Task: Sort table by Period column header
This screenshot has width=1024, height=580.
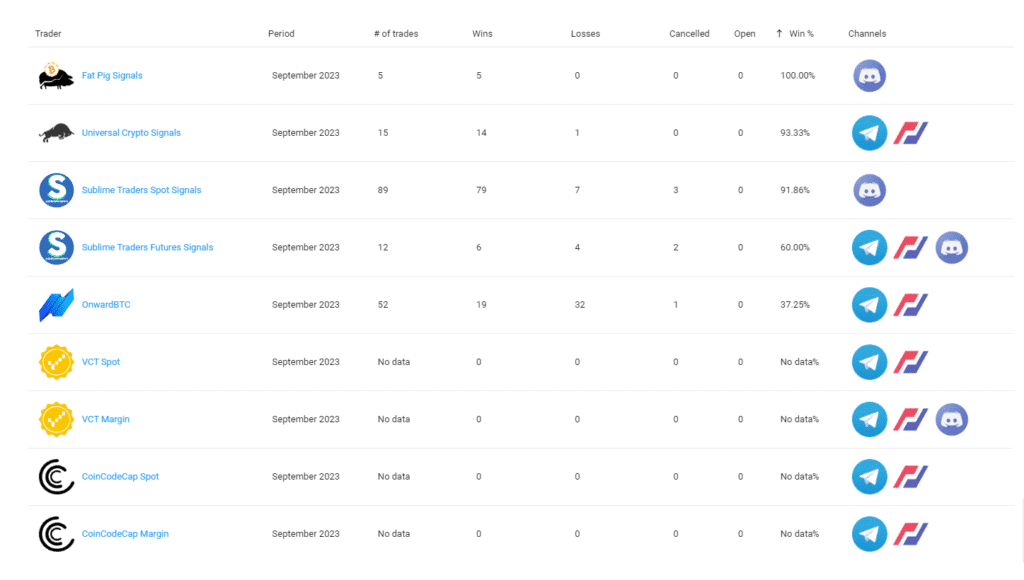Action: [x=281, y=33]
